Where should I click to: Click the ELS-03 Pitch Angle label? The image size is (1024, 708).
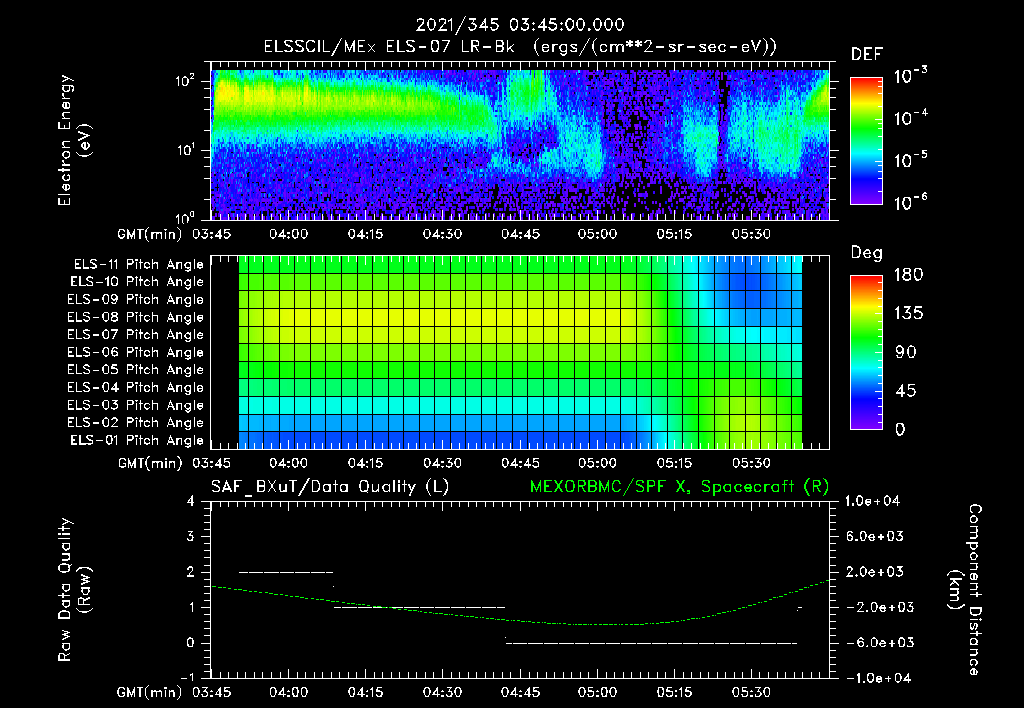pyautogui.click(x=135, y=405)
